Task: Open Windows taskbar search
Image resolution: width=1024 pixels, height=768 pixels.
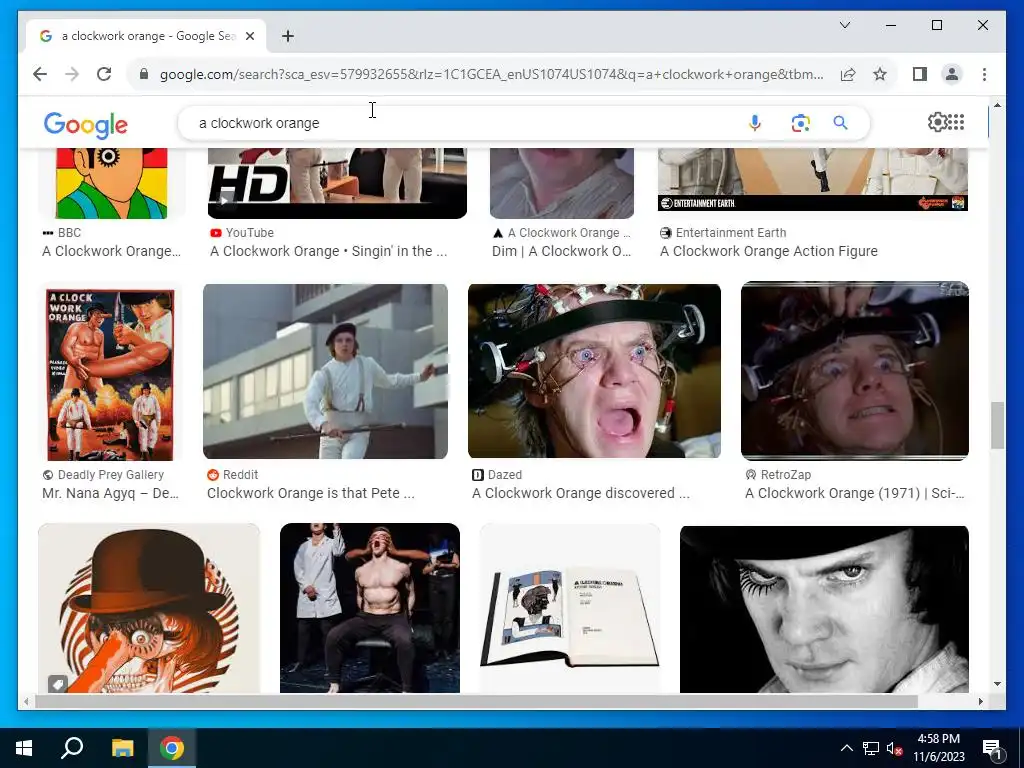Action: (72, 748)
